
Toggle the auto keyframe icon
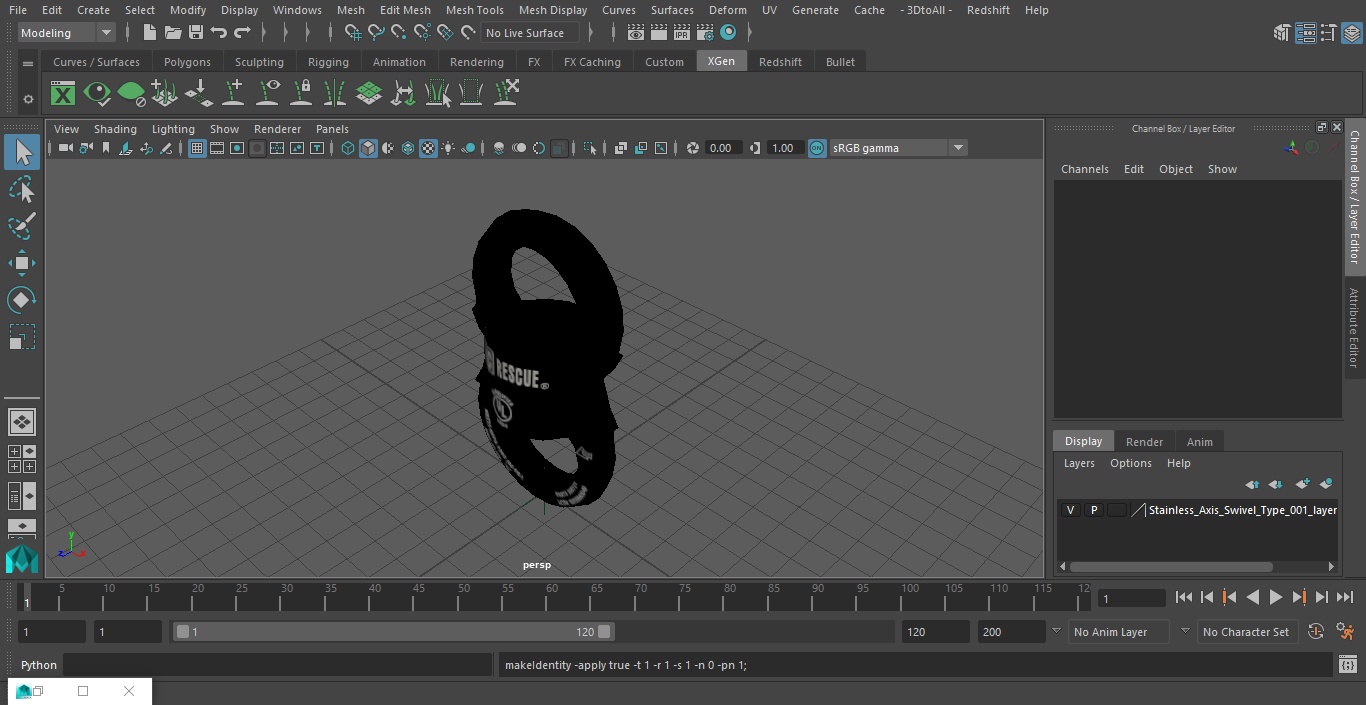click(x=1316, y=632)
